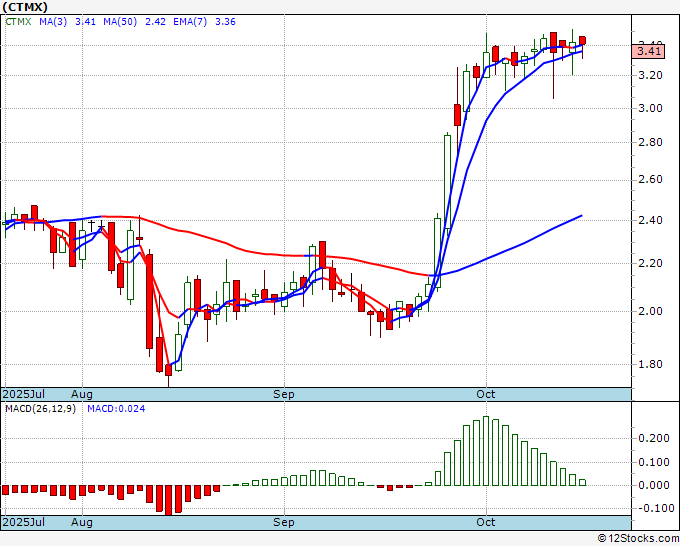This screenshot has width=680, height=546.
Task: Select the CTMX legend label
Action: coord(18,22)
